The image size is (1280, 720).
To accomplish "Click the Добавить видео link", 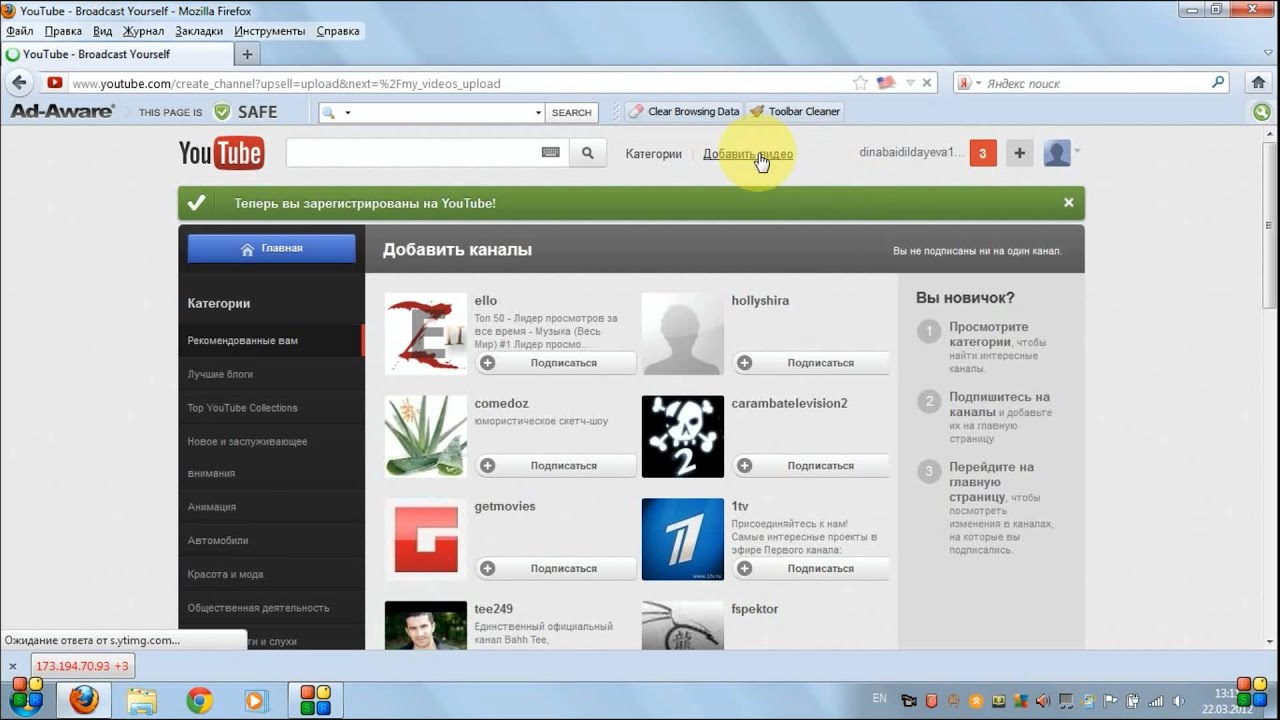I will click(x=748, y=154).
